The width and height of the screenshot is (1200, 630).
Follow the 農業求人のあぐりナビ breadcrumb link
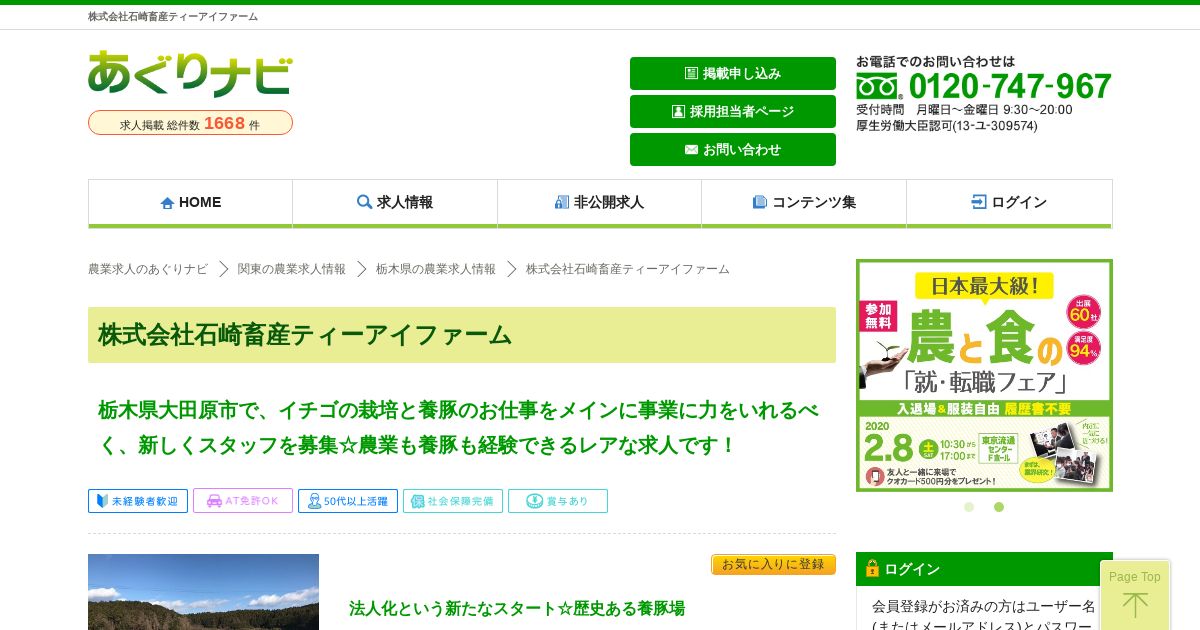point(148,269)
